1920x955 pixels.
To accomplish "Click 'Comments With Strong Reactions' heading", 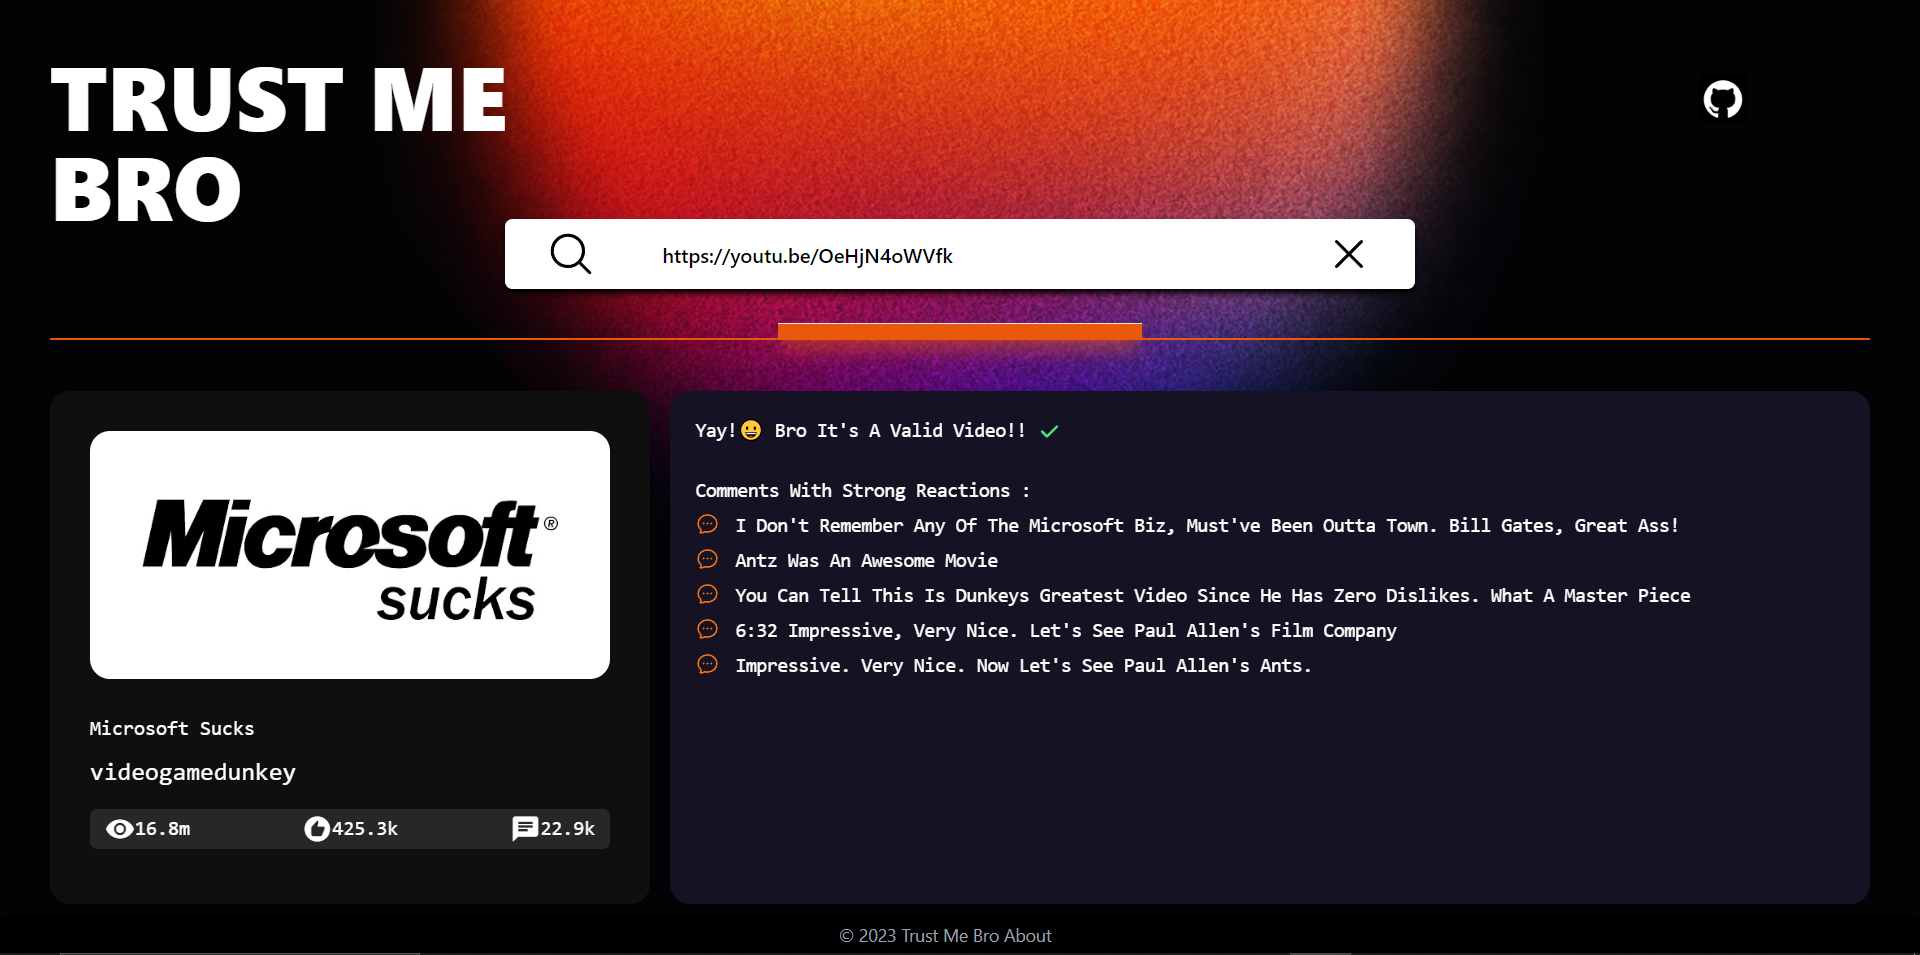I will coord(862,491).
